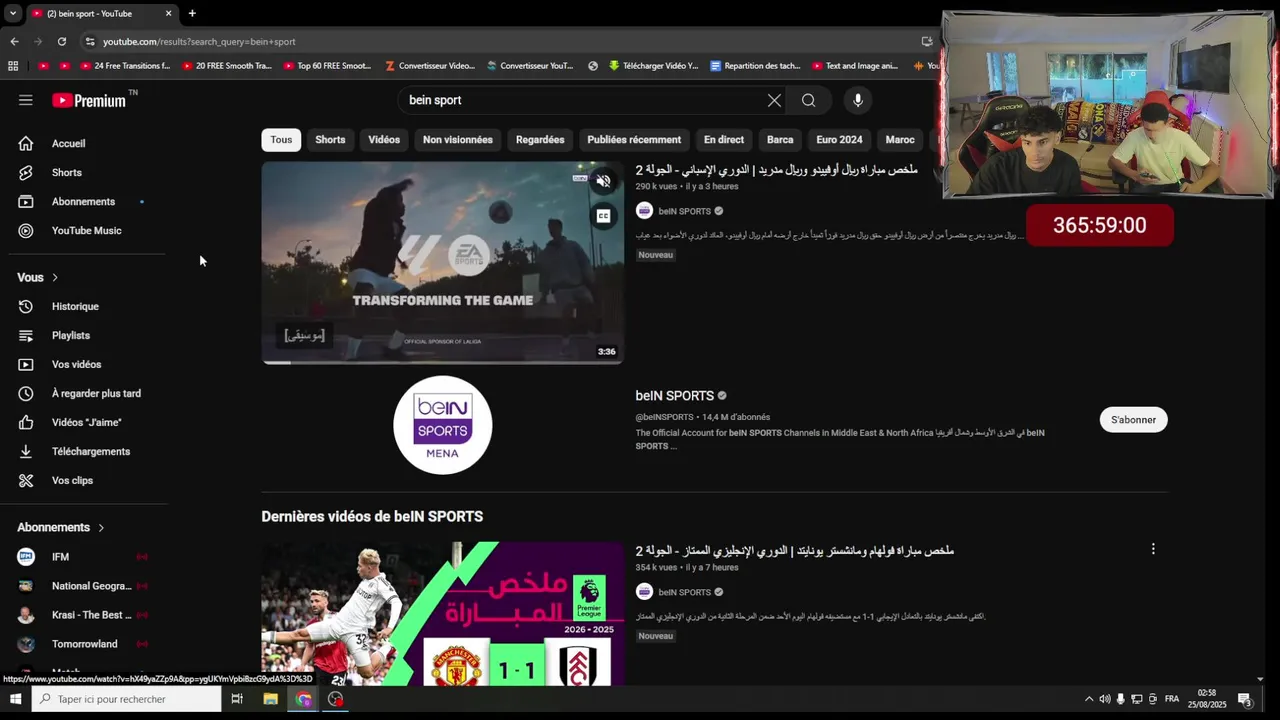Image resolution: width=1280 pixels, height=720 pixels.
Task: Open Abonnements in the left sidebar
Action: click(83, 201)
